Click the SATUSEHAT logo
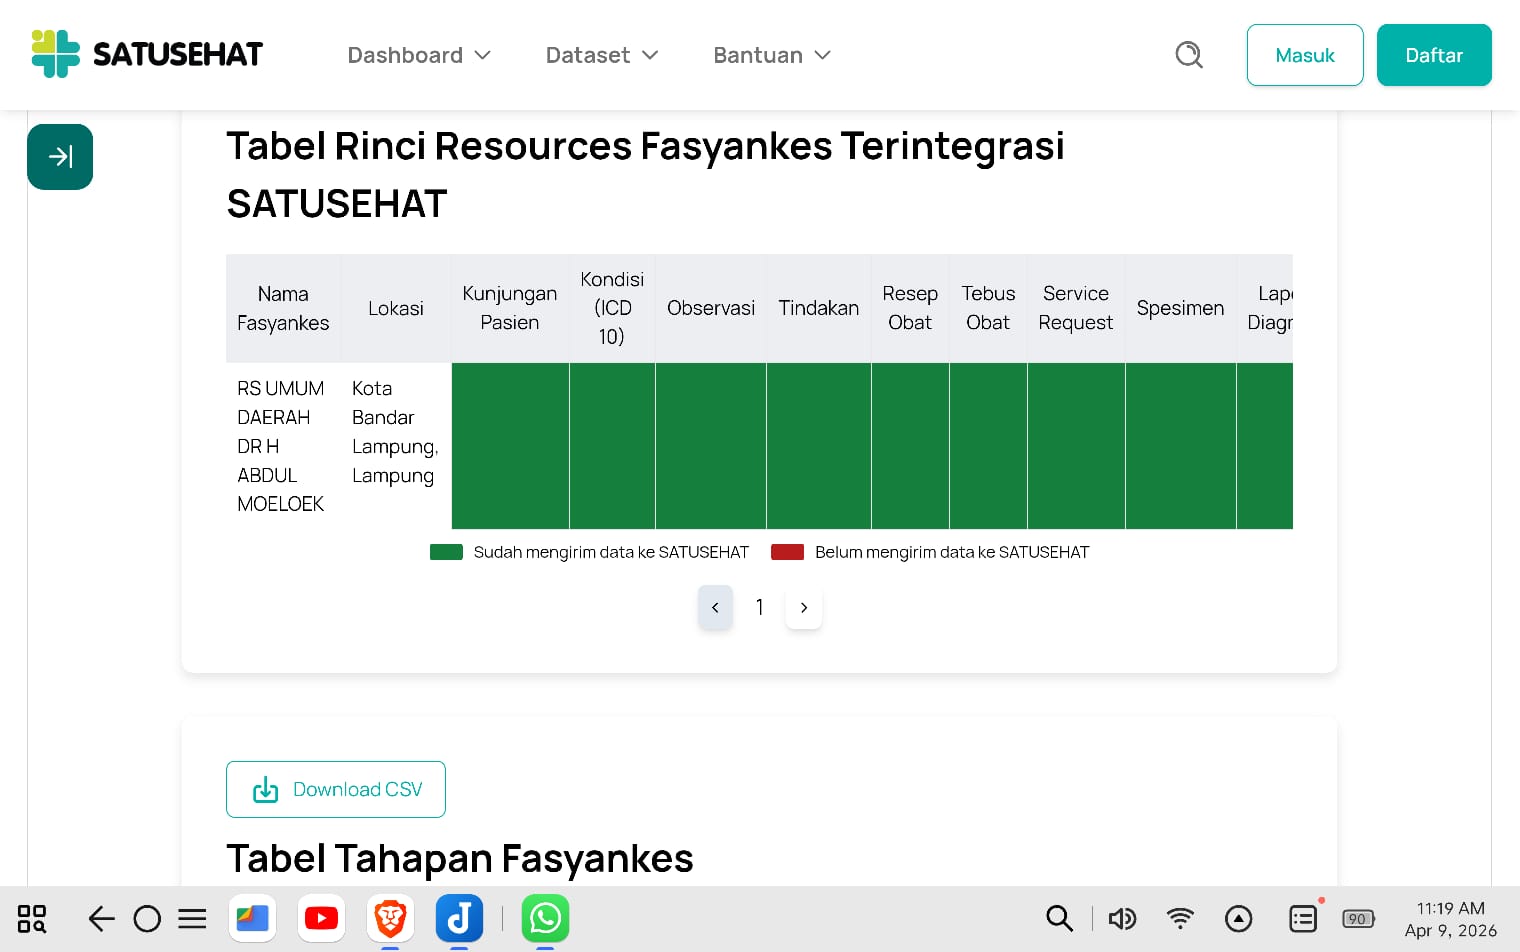This screenshot has width=1520, height=952. tap(147, 54)
